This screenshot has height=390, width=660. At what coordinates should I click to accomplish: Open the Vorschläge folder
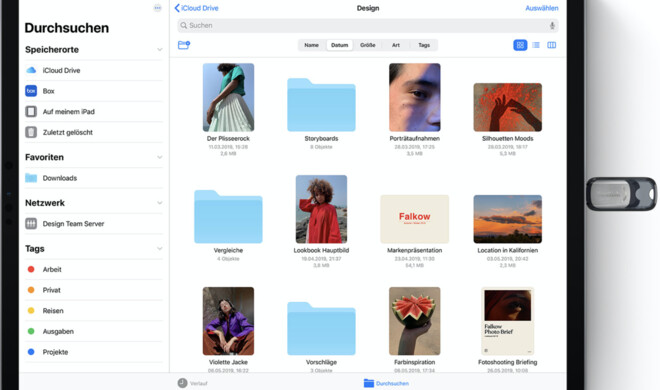point(321,329)
